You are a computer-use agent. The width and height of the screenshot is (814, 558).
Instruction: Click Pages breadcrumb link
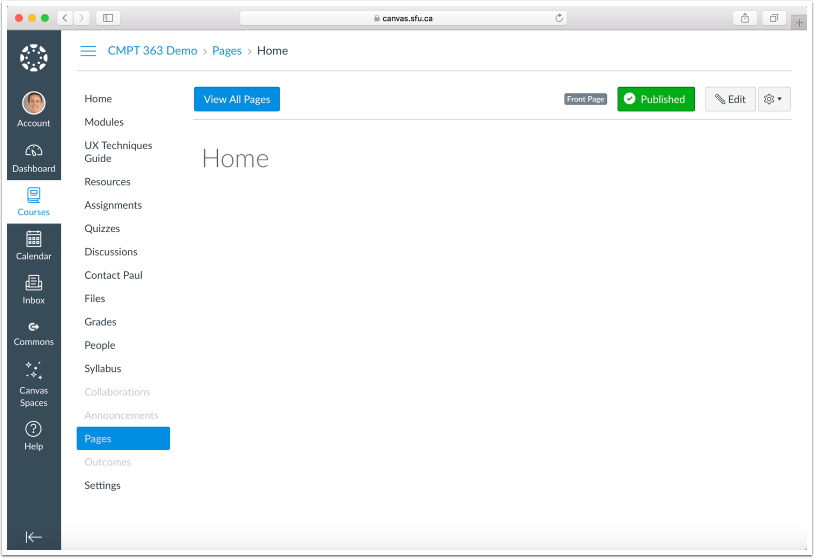(227, 51)
